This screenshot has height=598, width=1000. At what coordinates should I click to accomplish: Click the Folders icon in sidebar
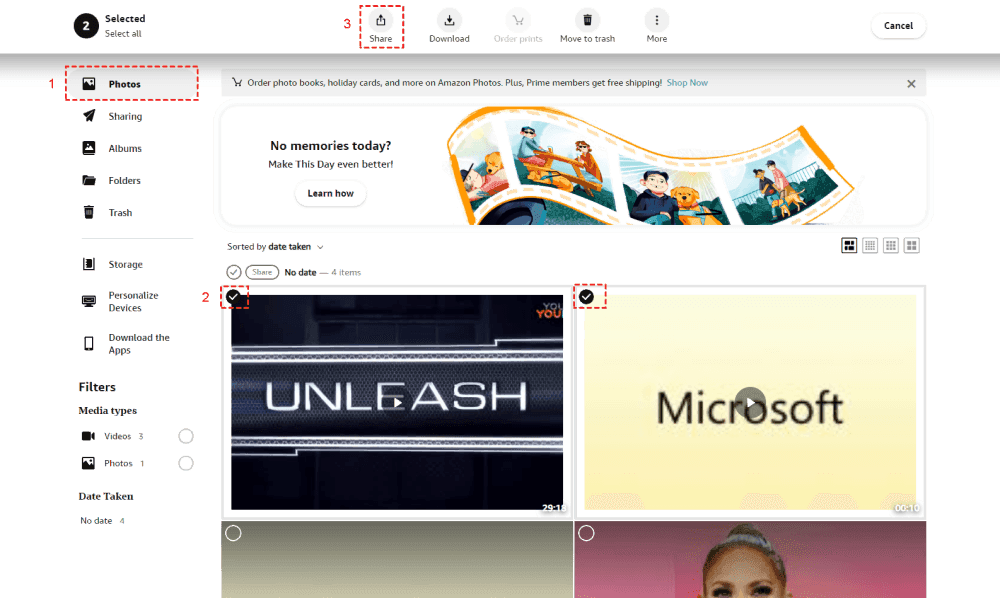(x=89, y=180)
